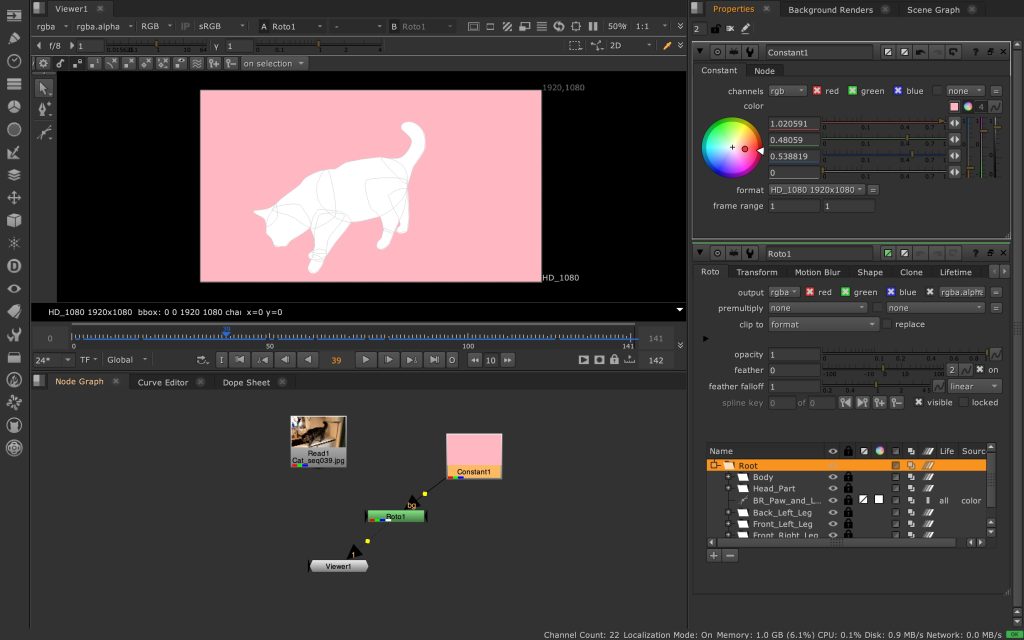
Task: Click the viewer refresh icon
Action: click(x=559, y=26)
